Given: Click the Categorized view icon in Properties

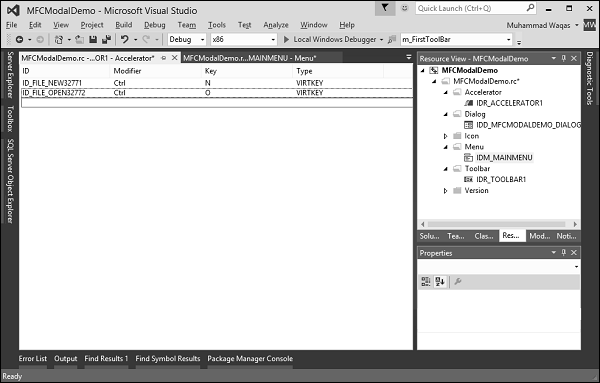Looking at the screenshot, I should pos(426,282).
